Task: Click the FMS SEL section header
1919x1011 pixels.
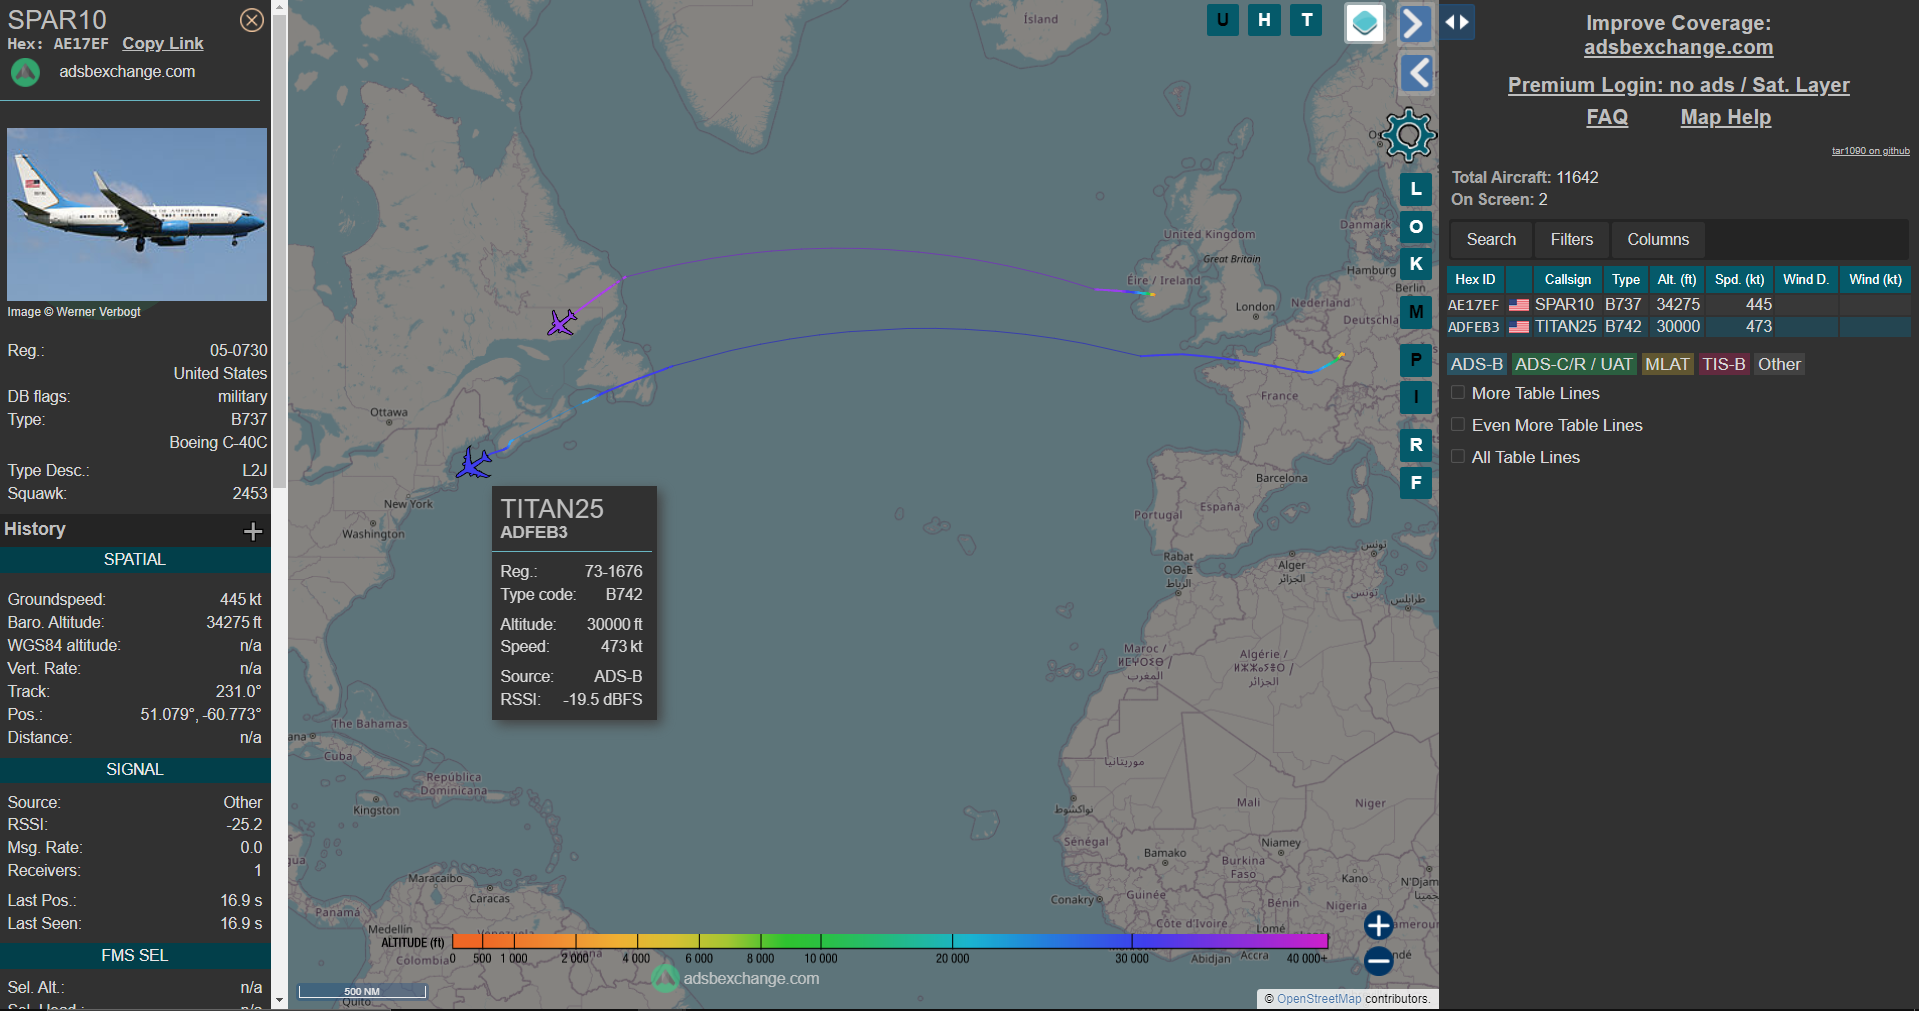Action: (135, 956)
